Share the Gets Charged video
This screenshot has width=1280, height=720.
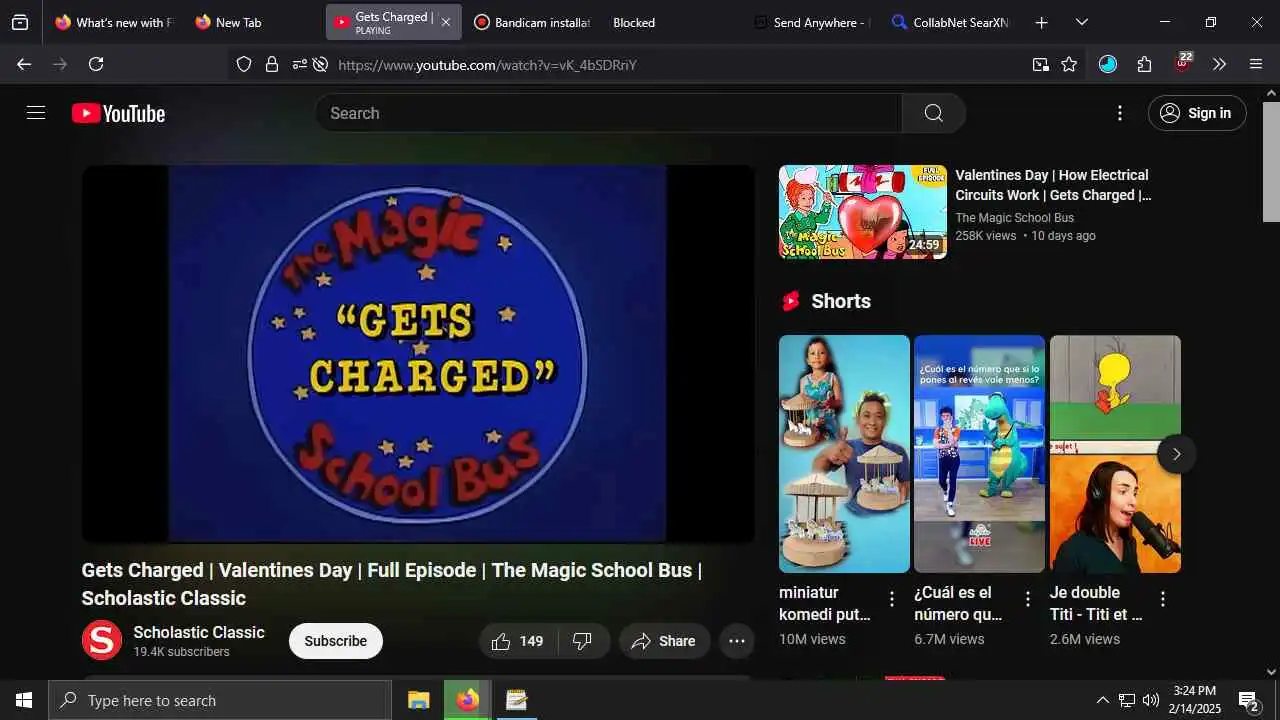[x=664, y=641]
